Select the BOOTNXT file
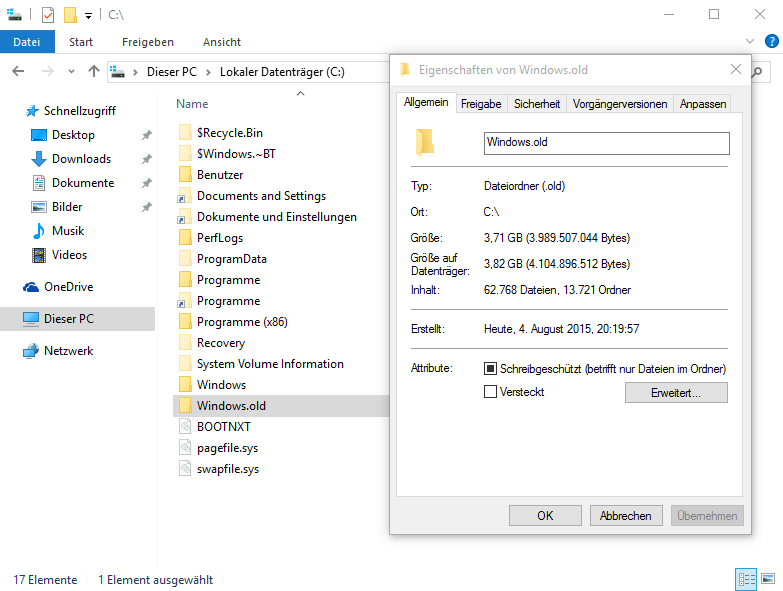The image size is (783, 591). 224,427
